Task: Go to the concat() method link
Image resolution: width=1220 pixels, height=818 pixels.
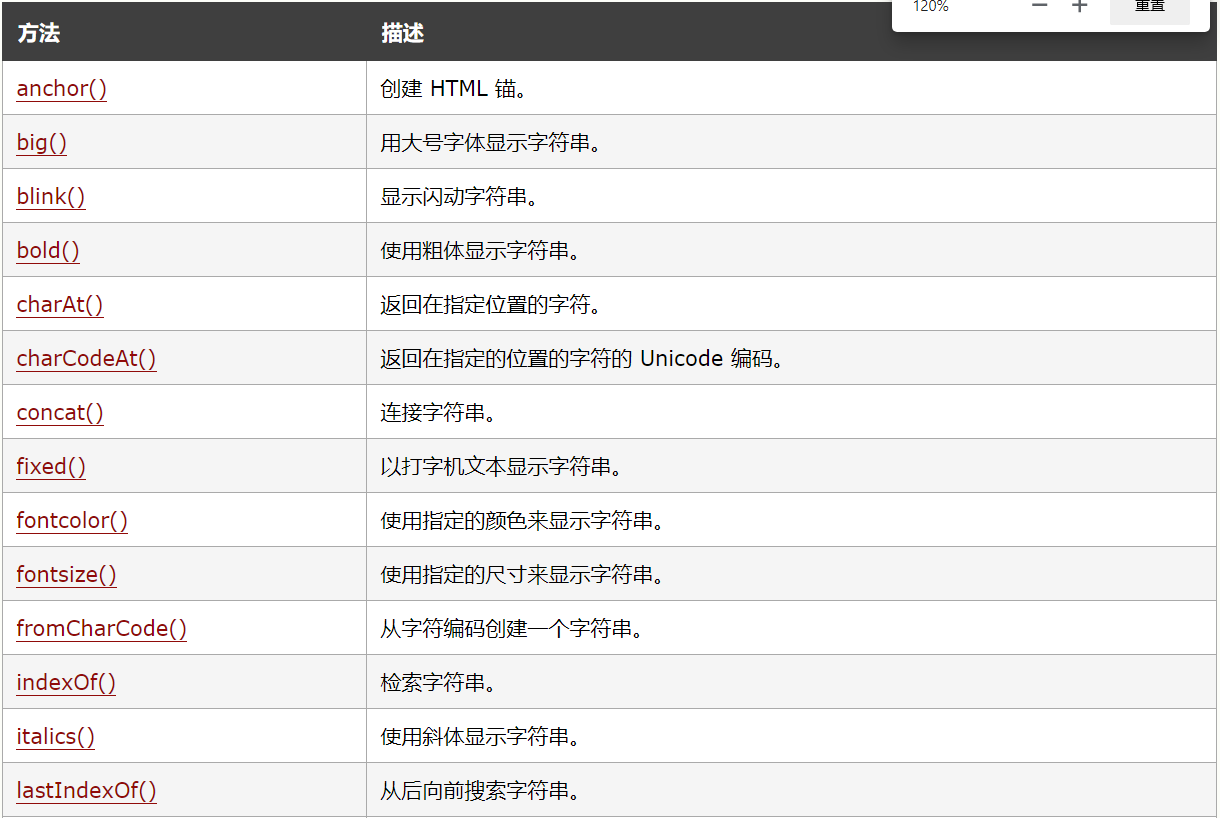Action: pos(60,413)
